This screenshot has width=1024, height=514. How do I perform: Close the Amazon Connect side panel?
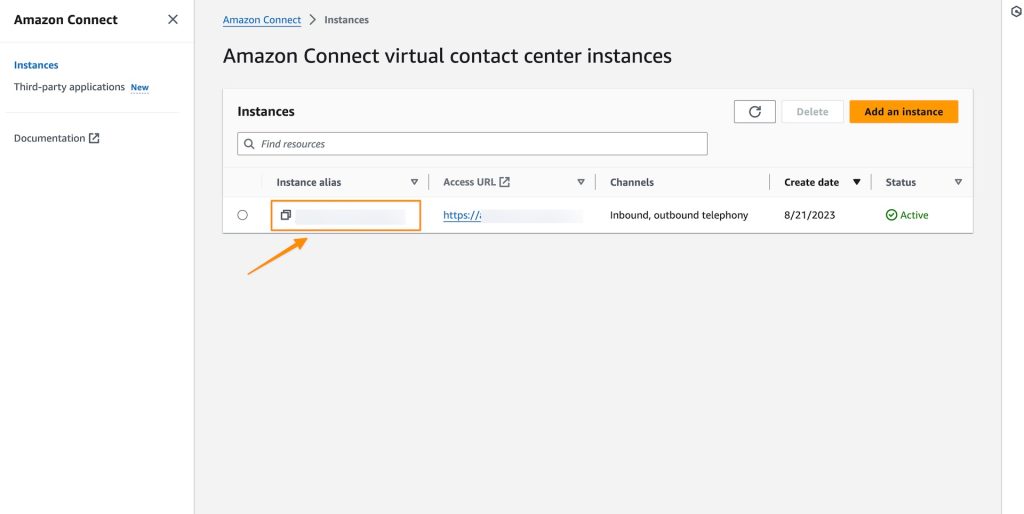173,20
